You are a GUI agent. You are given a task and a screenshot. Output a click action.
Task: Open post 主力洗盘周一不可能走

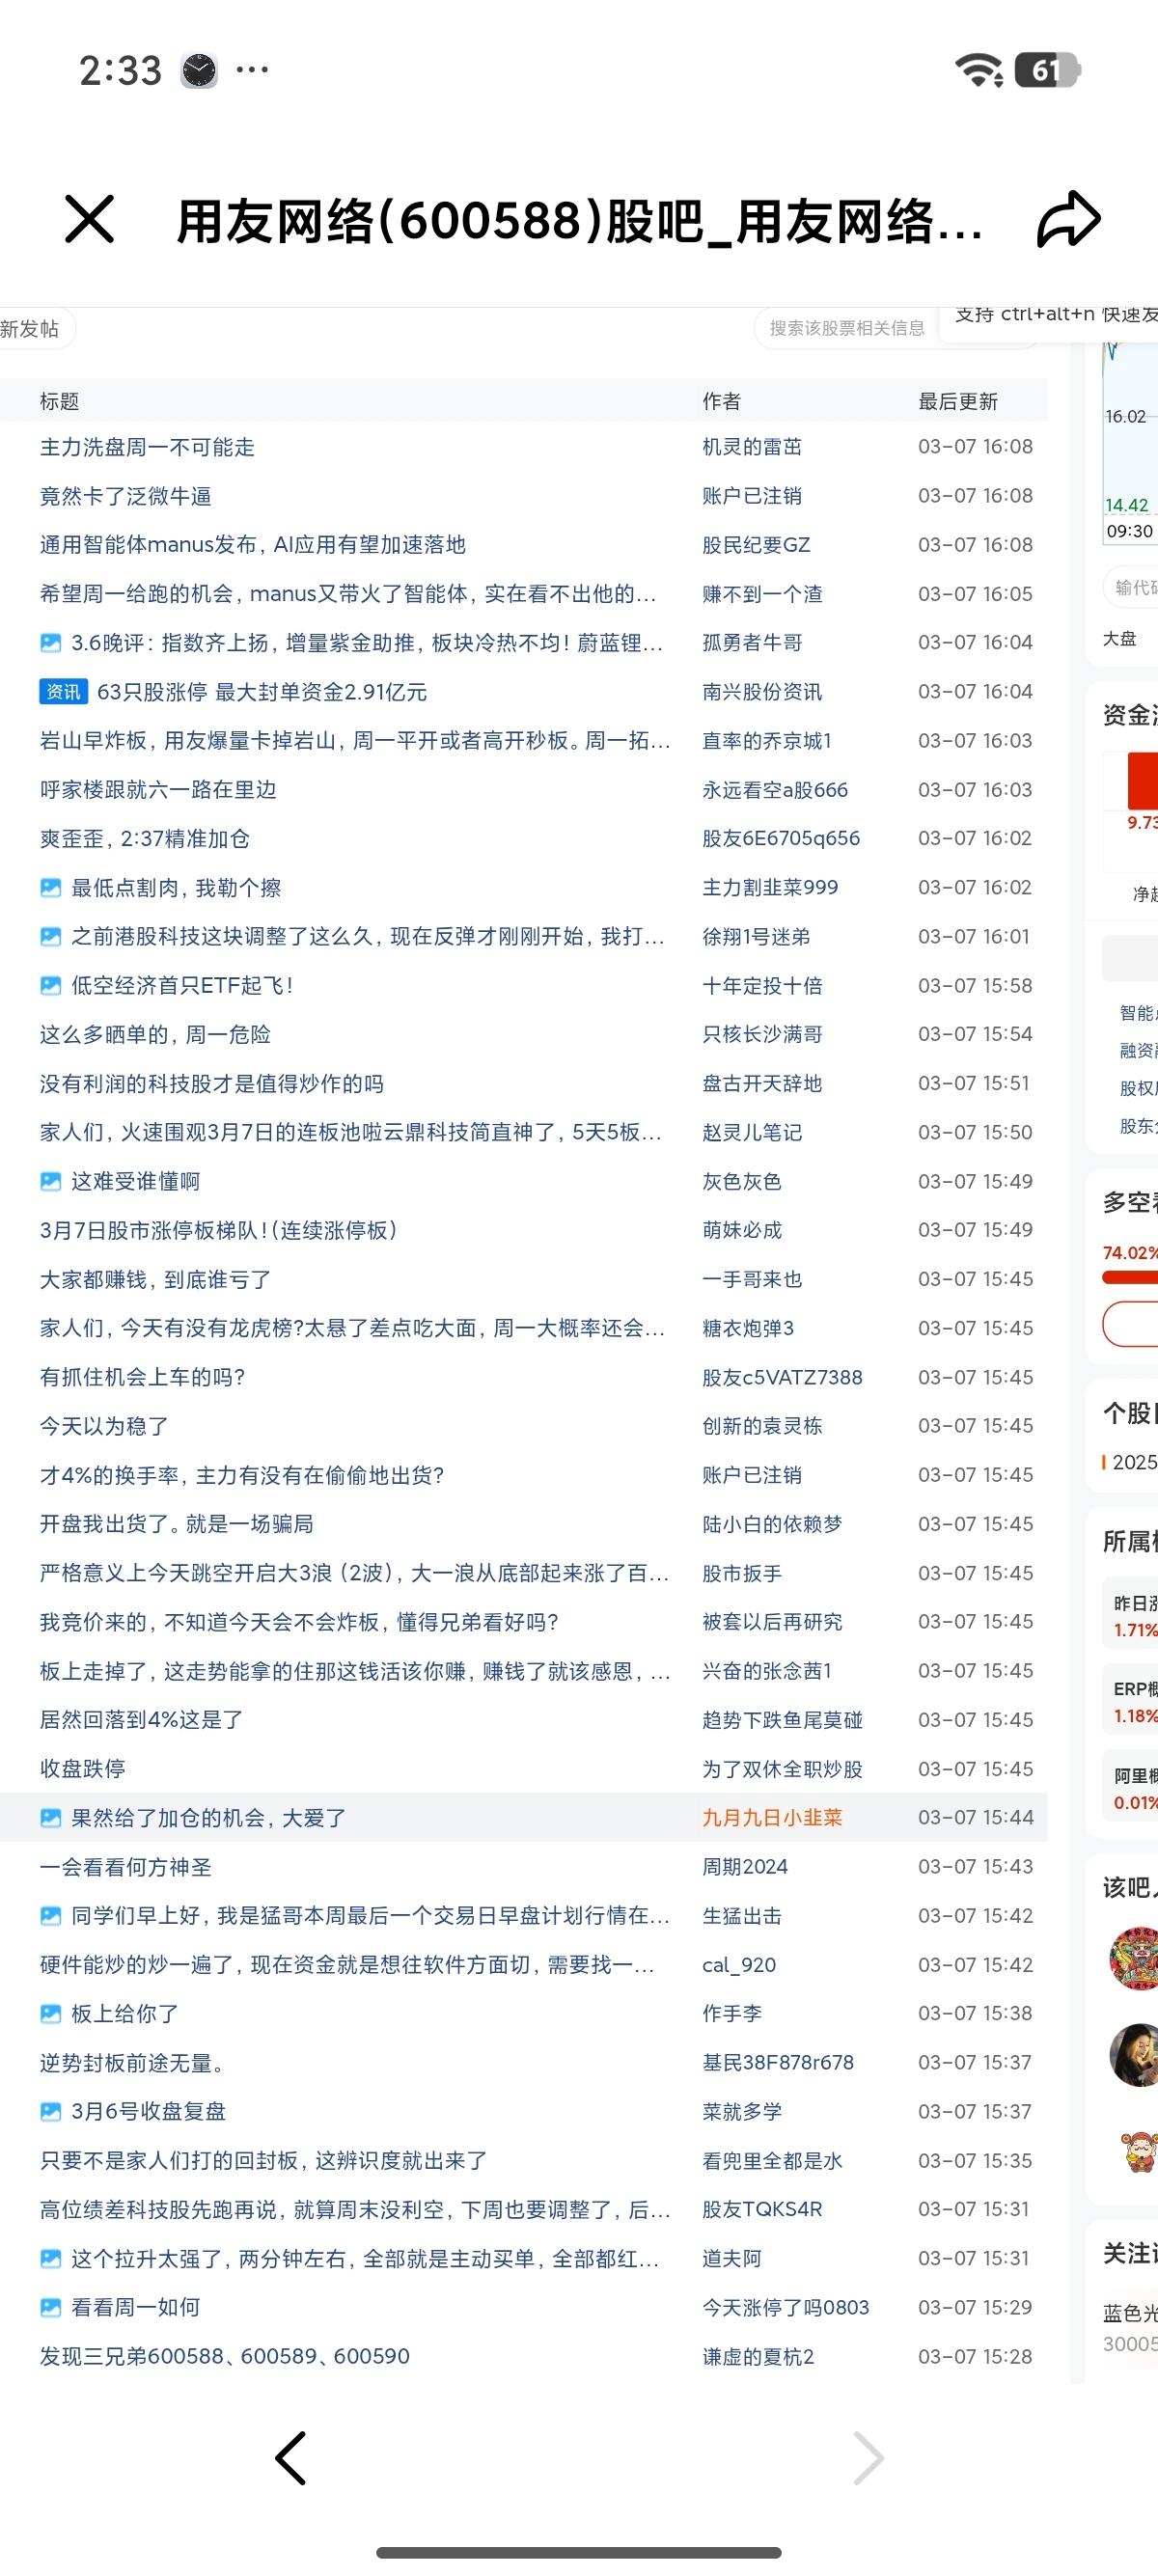click(x=147, y=447)
